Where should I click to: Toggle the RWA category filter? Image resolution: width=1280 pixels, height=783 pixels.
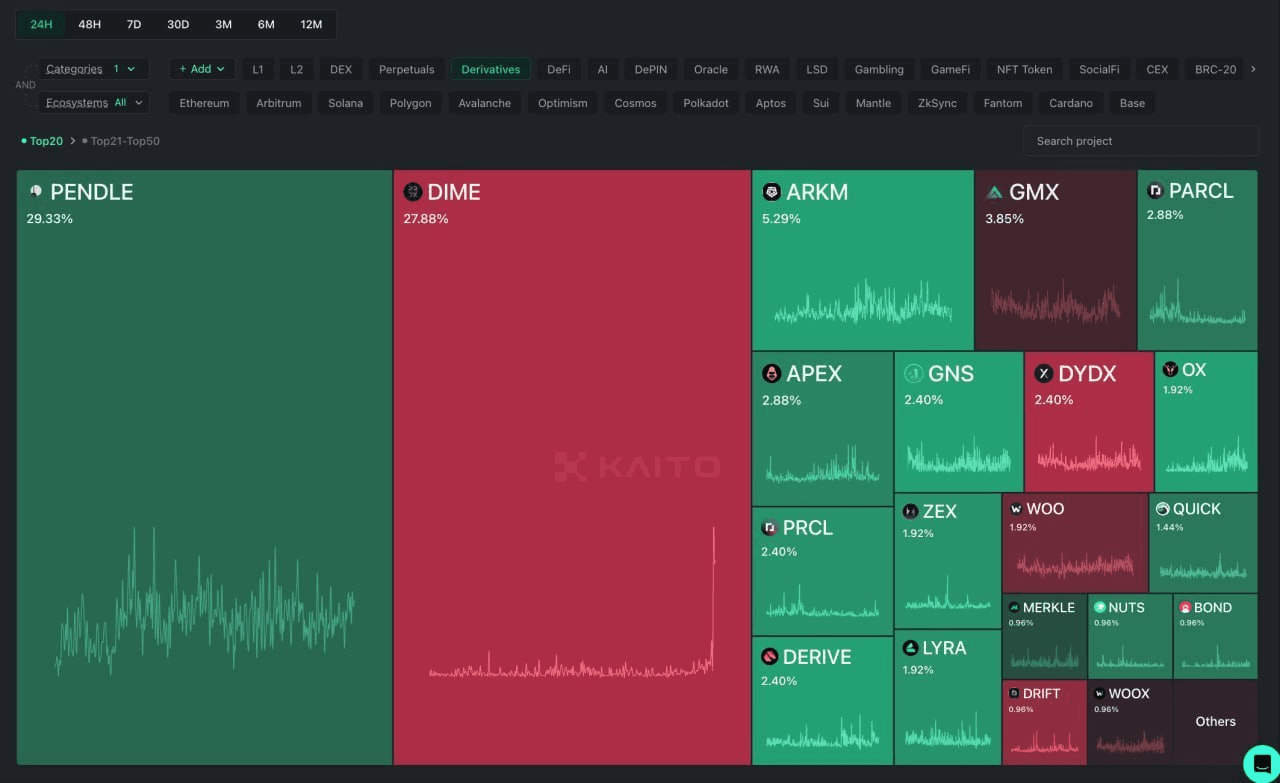pyautogui.click(x=767, y=69)
